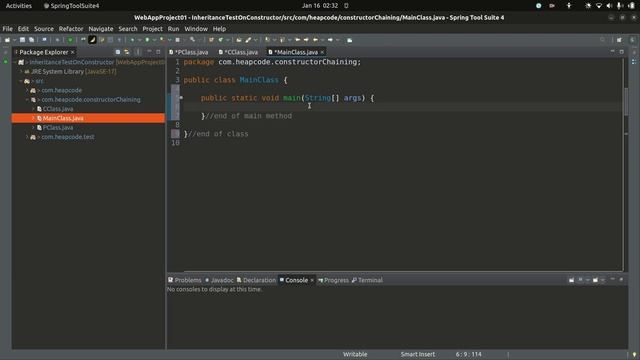Click Collapse All in Package Explorer

118,52
